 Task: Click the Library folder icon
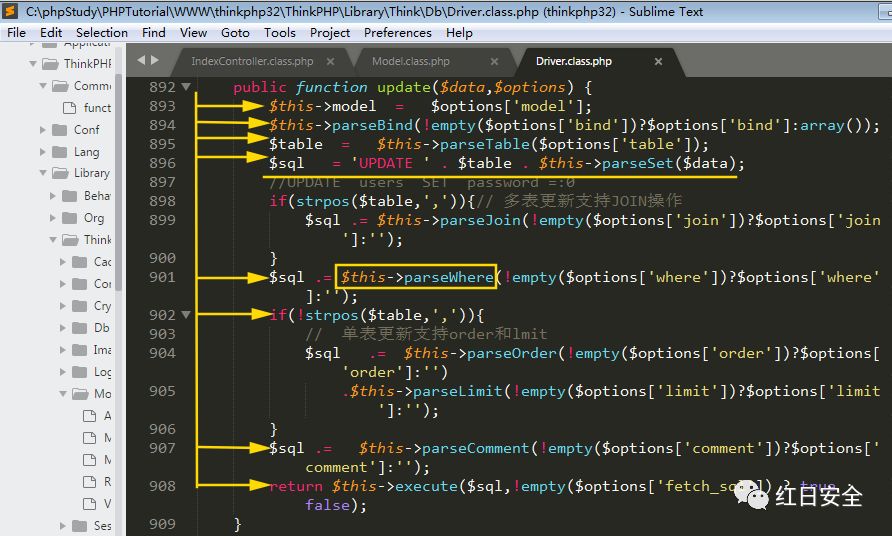click(x=60, y=173)
